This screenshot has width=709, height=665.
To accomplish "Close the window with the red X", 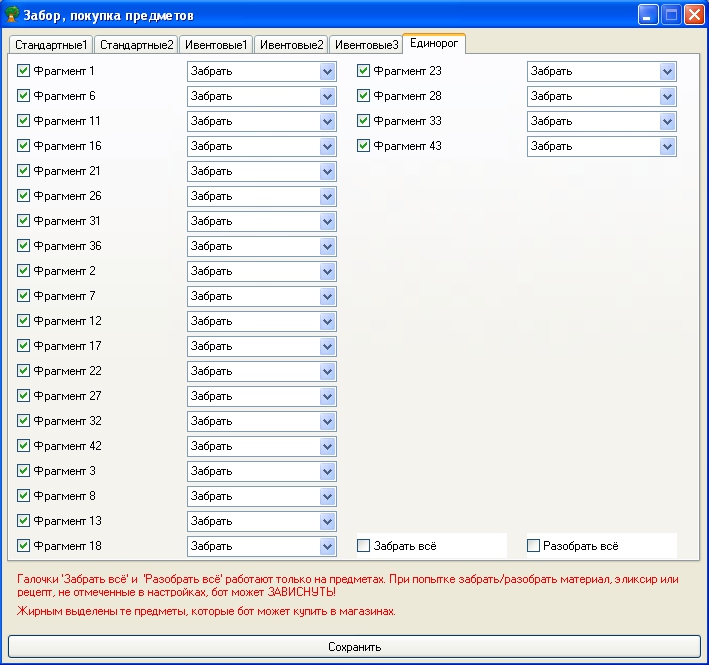I will click(x=693, y=15).
